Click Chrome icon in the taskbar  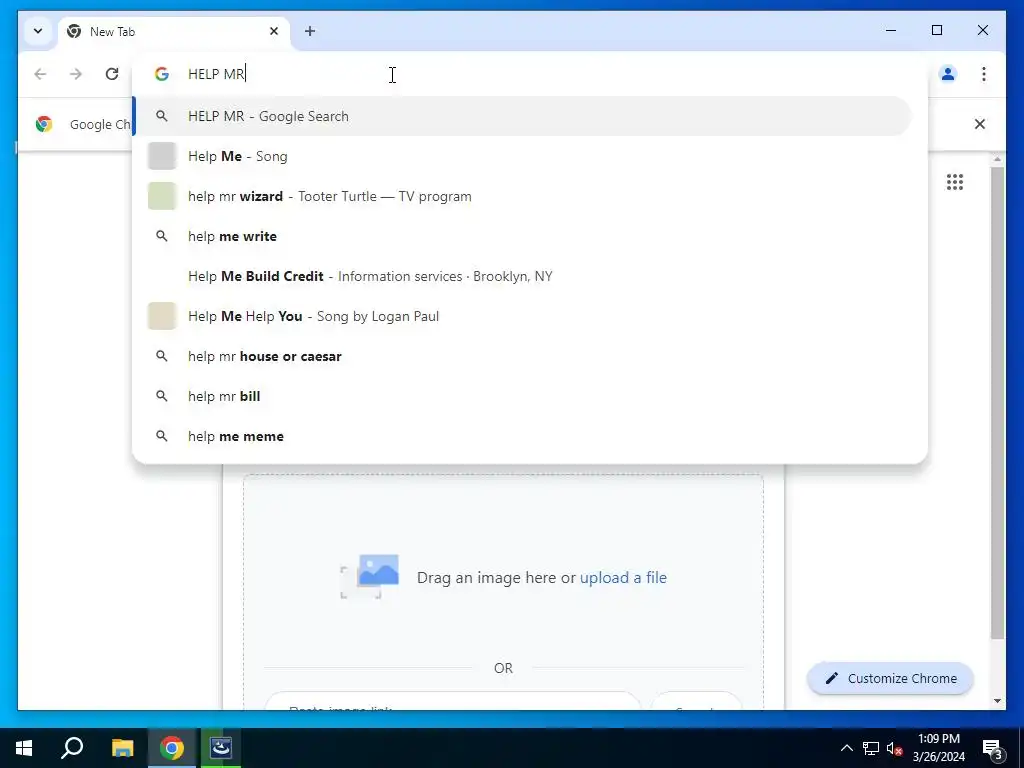pyautogui.click(x=172, y=748)
